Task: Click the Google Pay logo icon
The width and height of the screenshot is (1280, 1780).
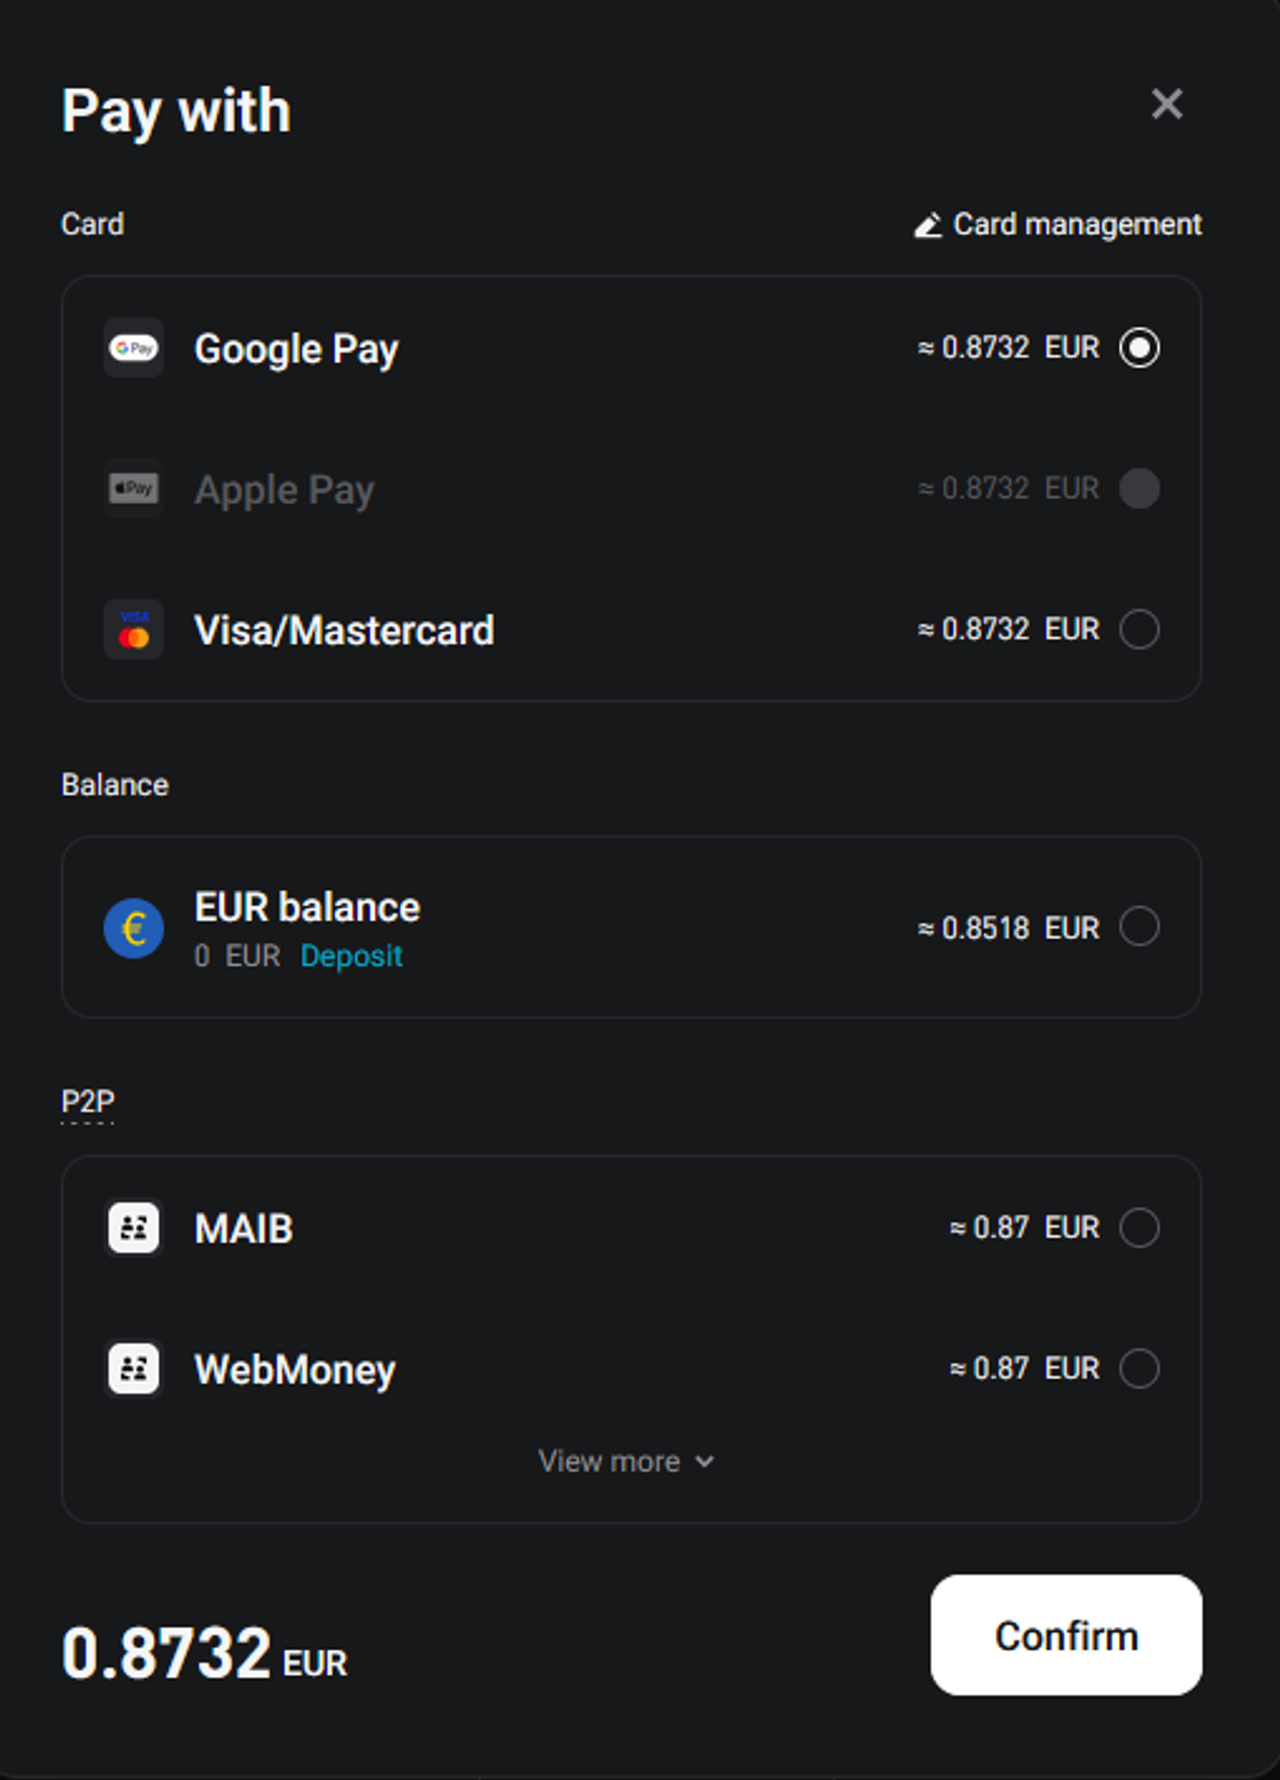Action: (134, 348)
